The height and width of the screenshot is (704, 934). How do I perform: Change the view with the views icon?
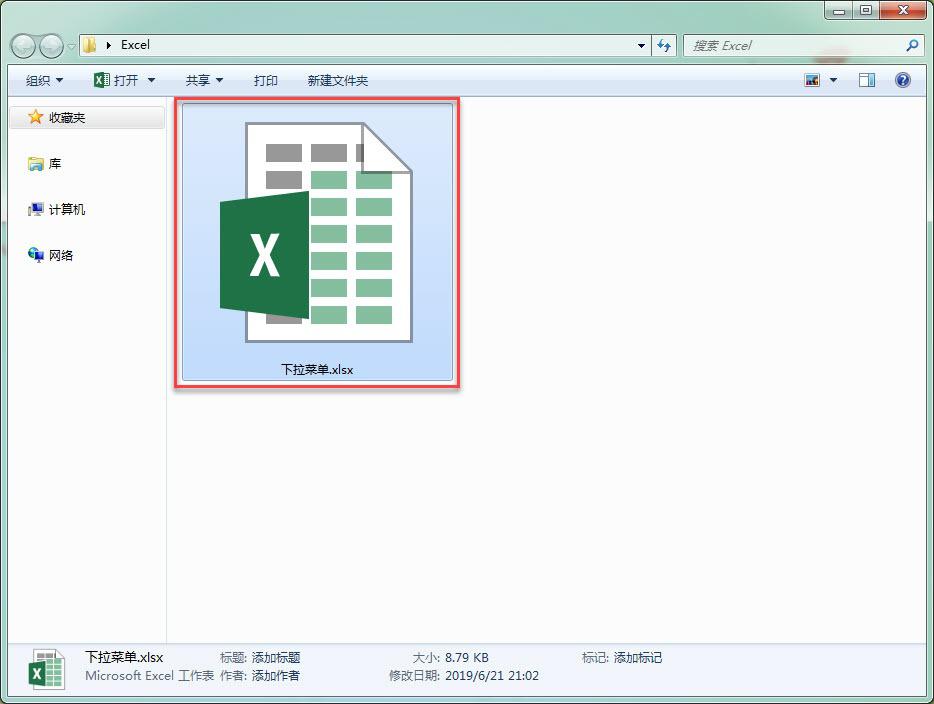[x=812, y=80]
